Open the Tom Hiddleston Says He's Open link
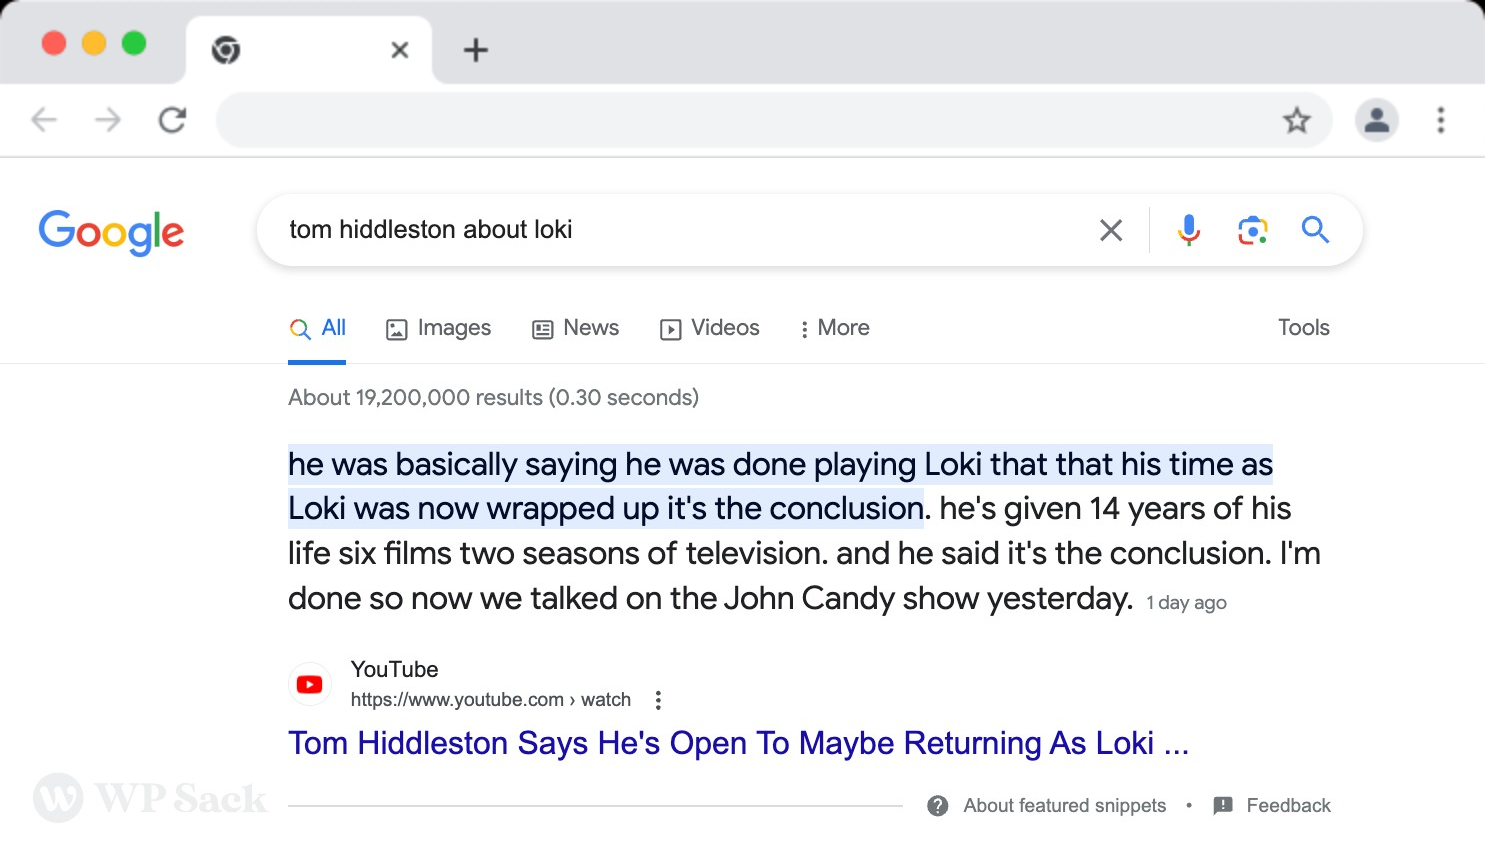The height and width of the screenshot is (856, 1485). point(738,743)
